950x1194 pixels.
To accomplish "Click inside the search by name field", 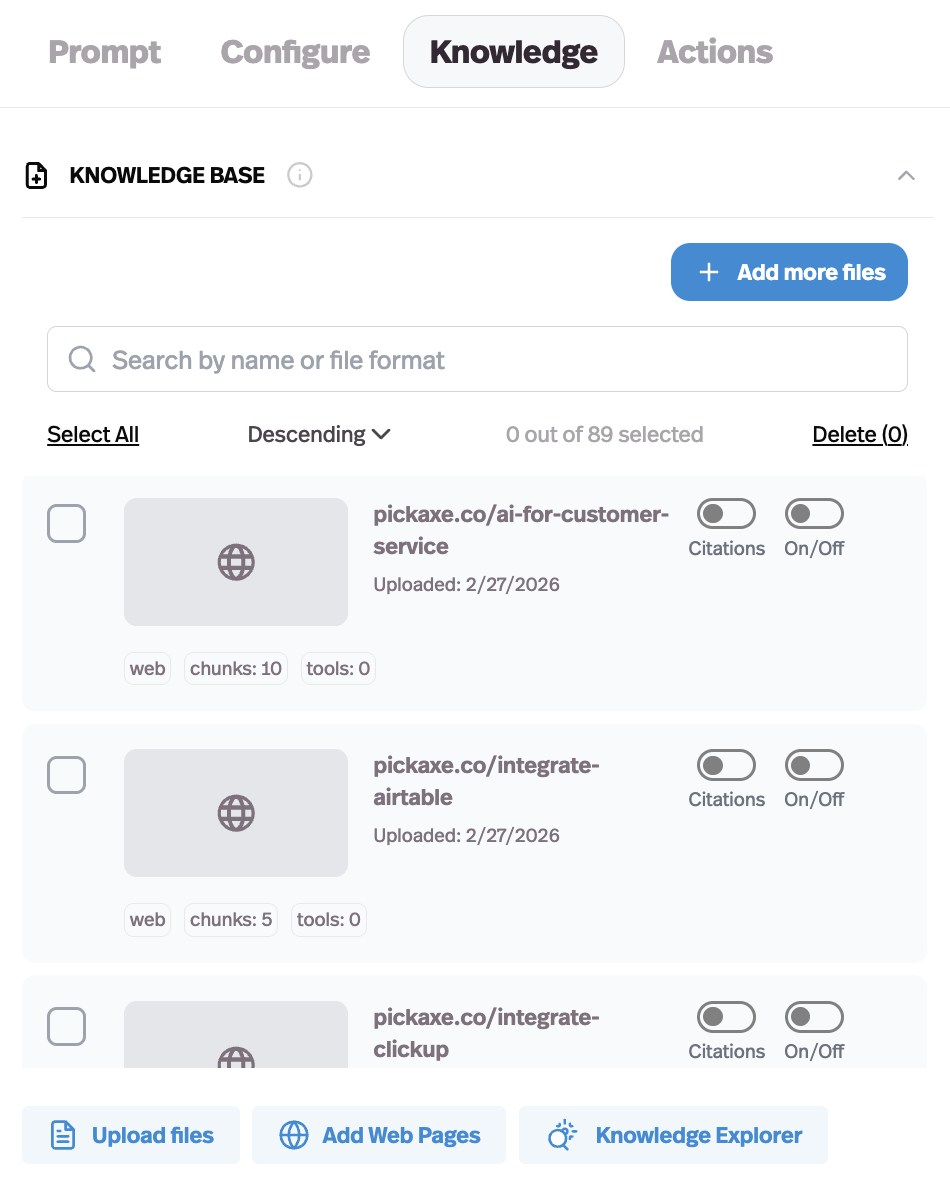I will point(400,359).
